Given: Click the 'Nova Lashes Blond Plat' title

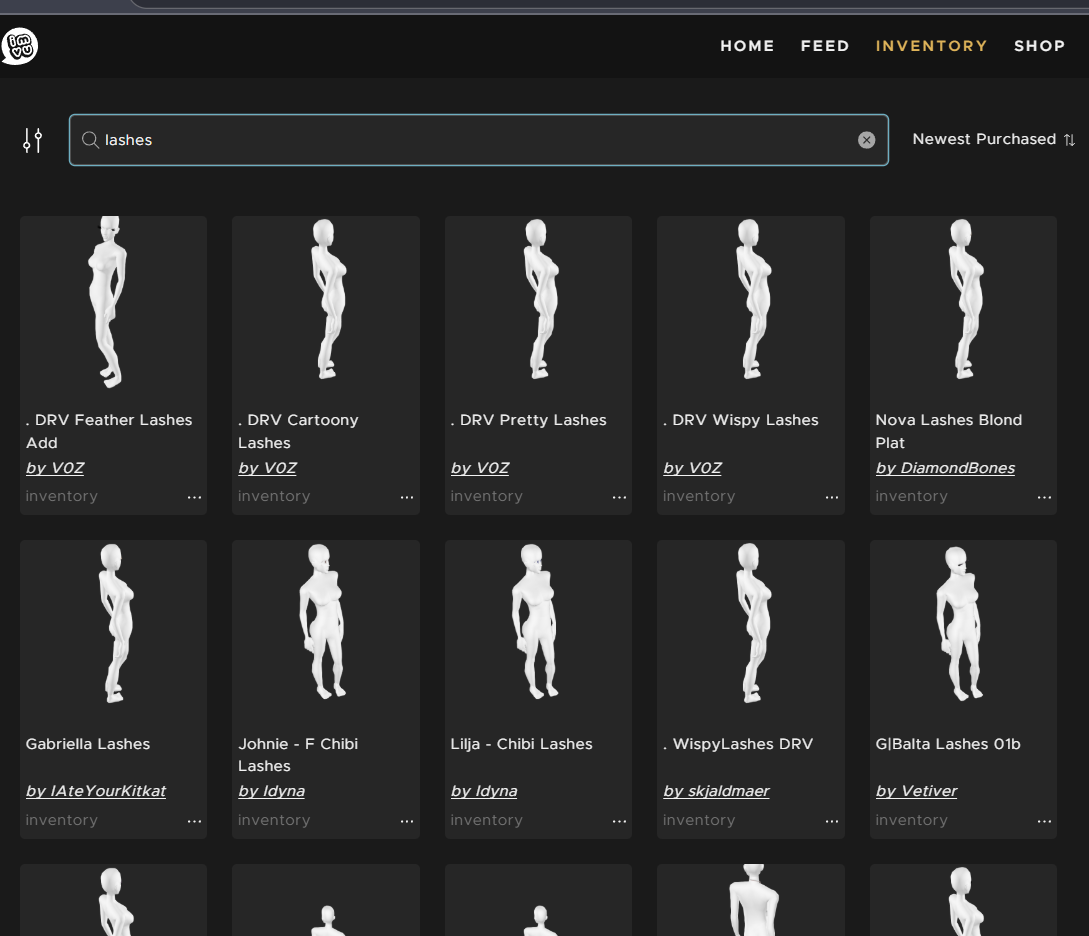Looking at the screenshot, I should 949,431.
